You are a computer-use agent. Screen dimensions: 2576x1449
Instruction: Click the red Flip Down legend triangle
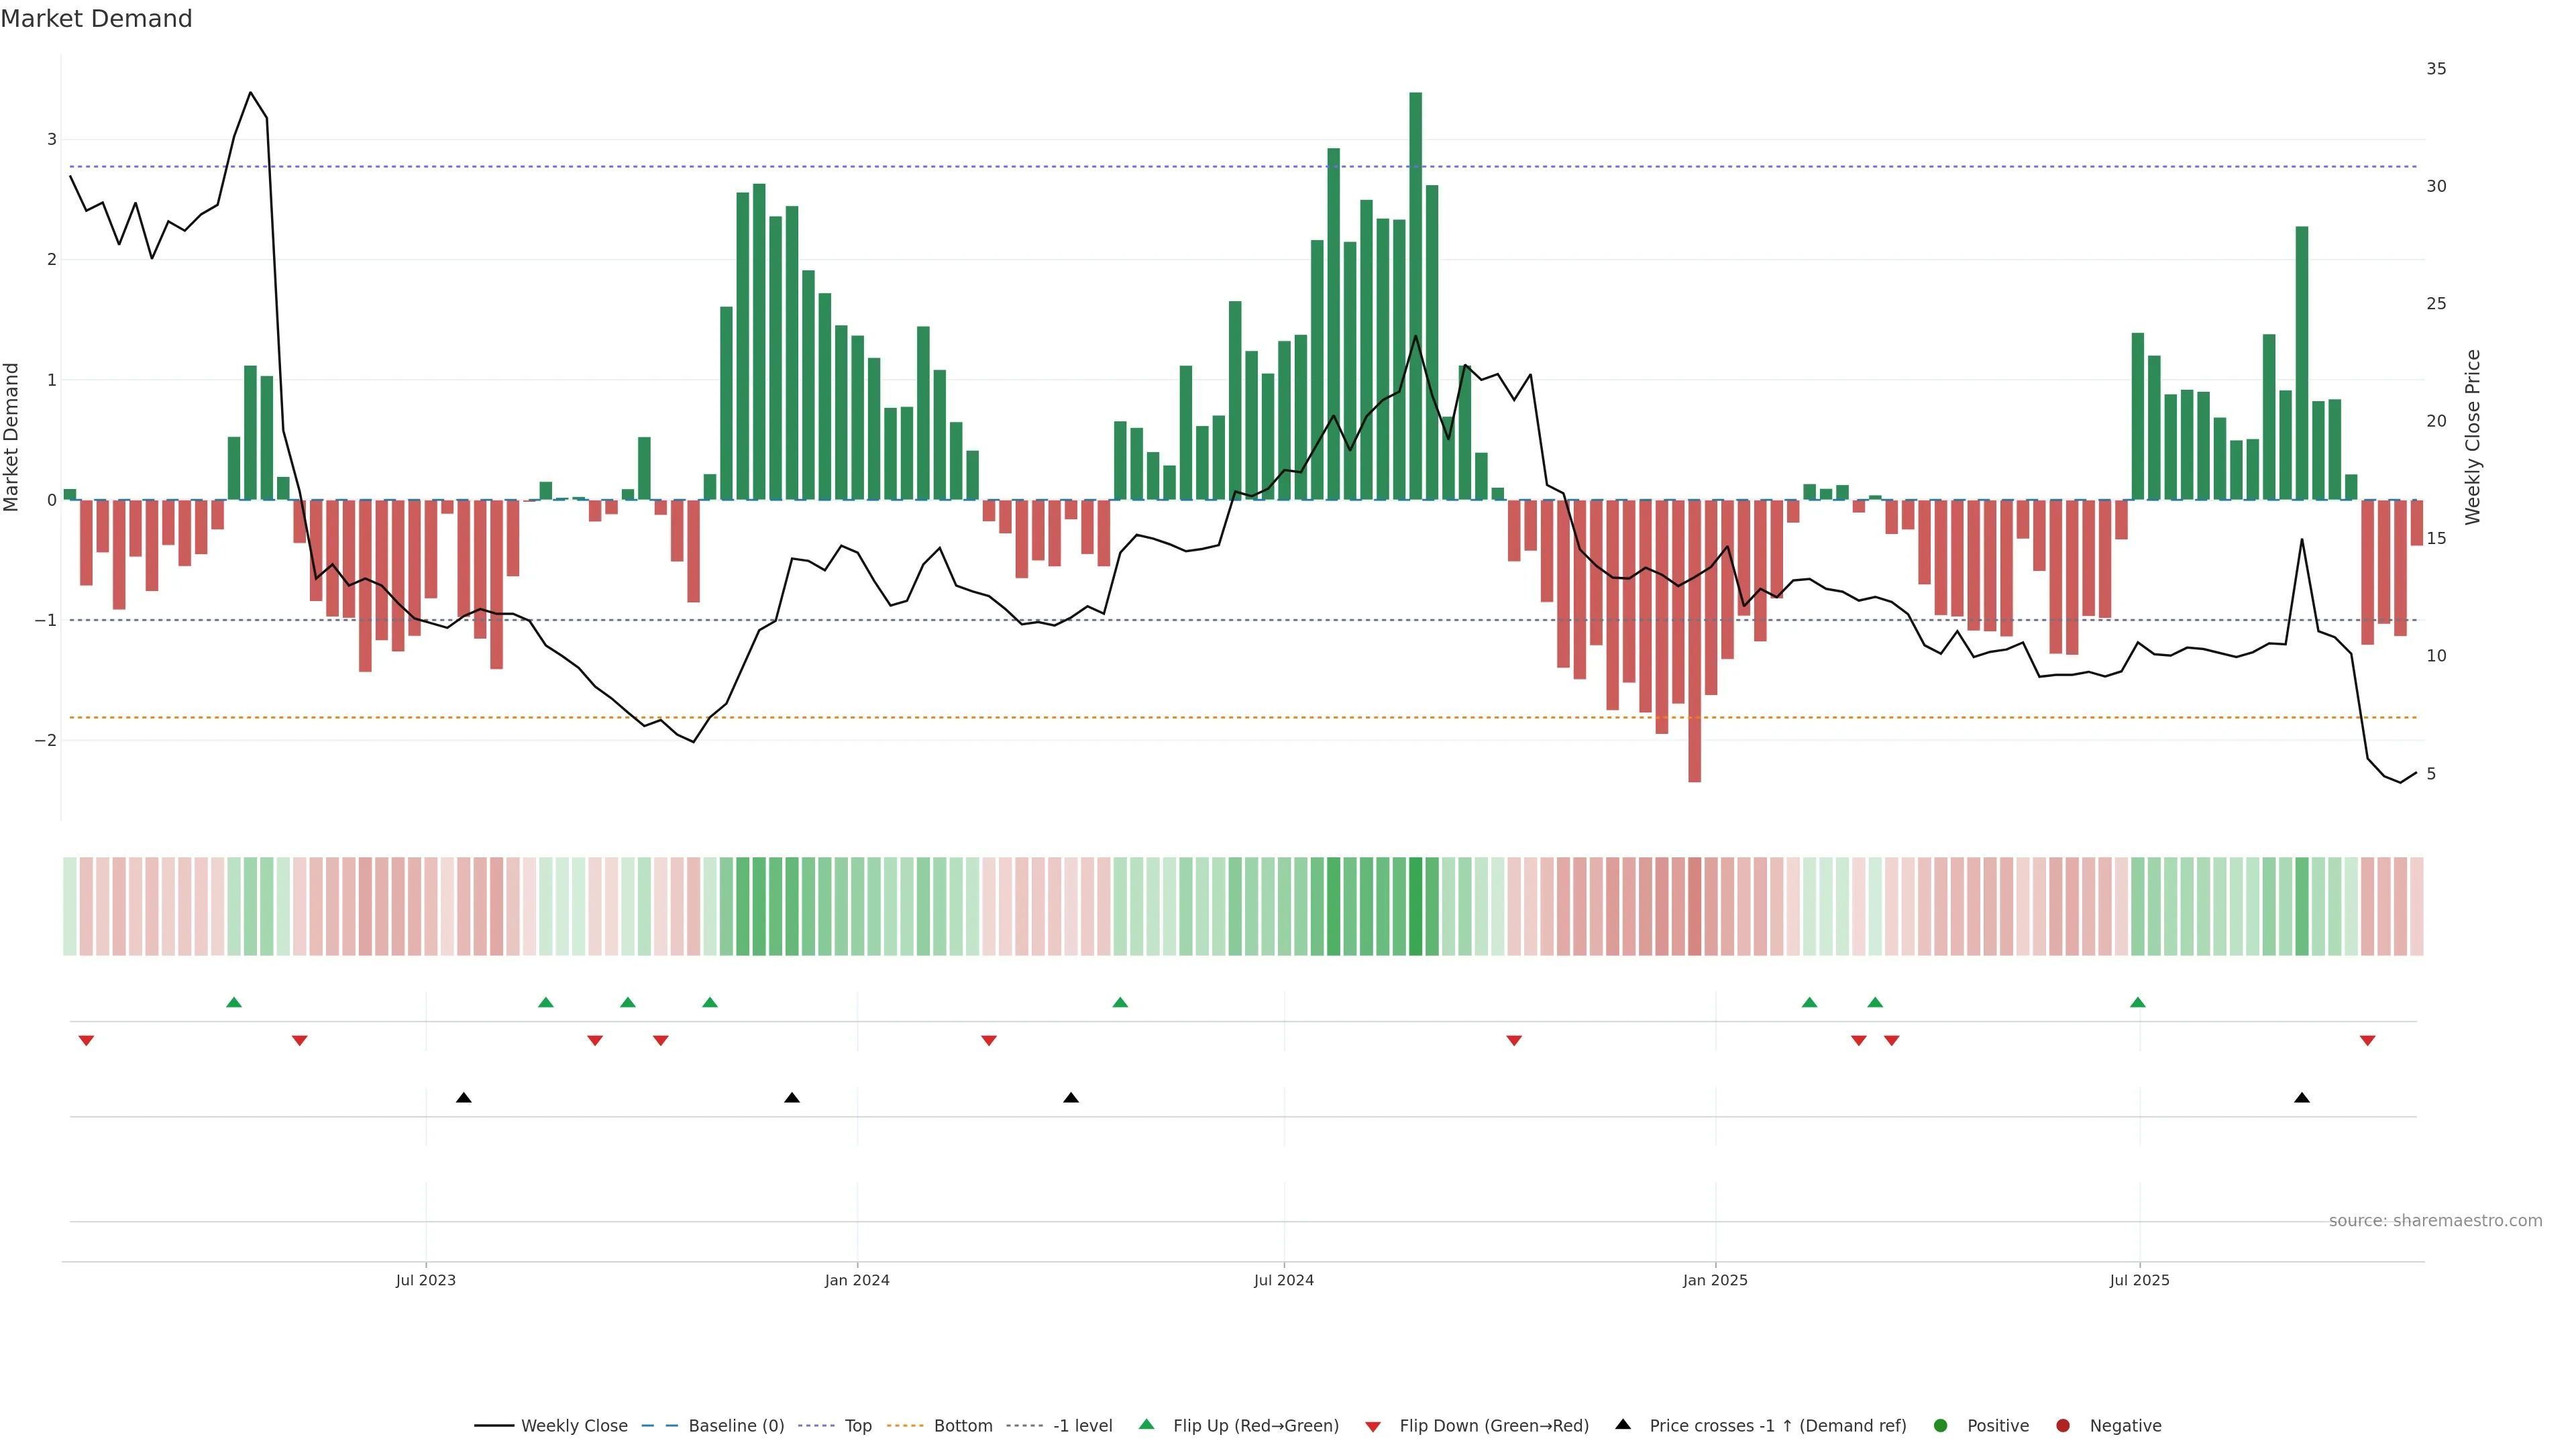click(1373, 1427)
